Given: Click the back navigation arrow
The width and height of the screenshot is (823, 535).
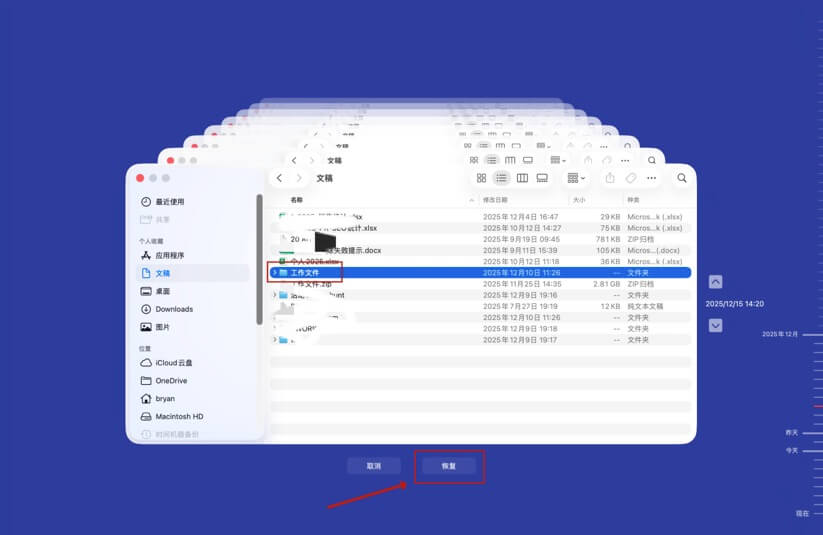Looking at the screenshot, I should tap(280, 178).
